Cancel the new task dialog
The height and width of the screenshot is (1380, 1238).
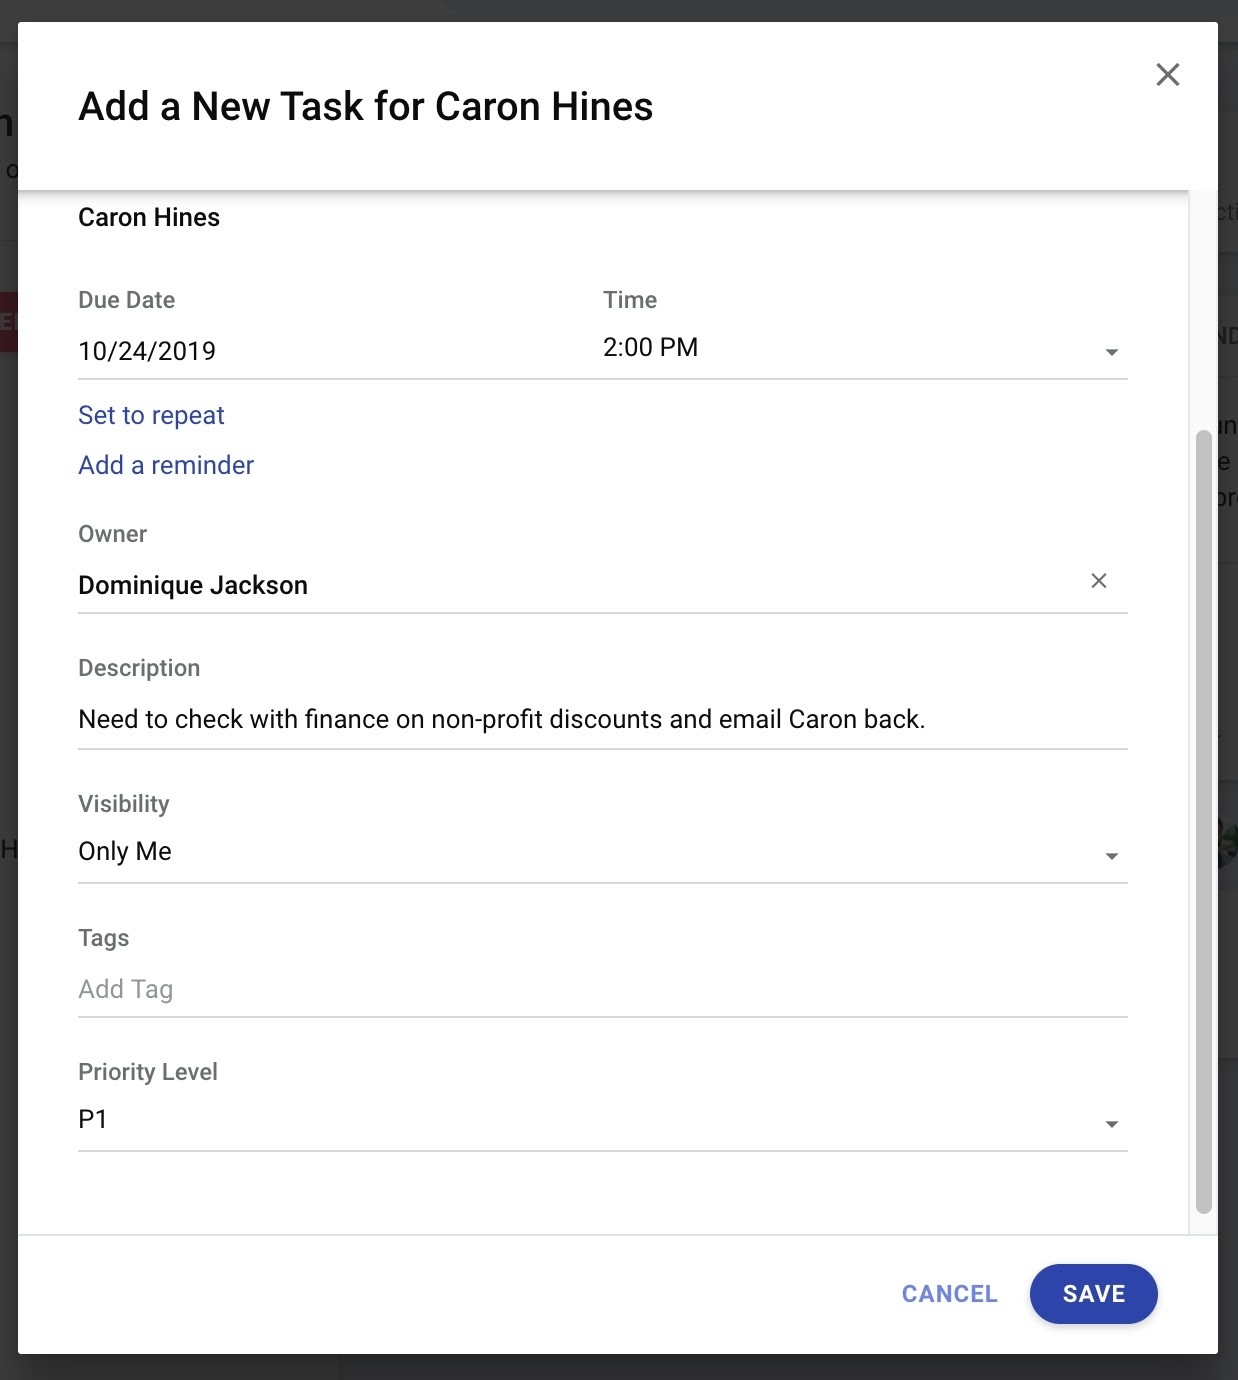click(x=949, y=1294)
